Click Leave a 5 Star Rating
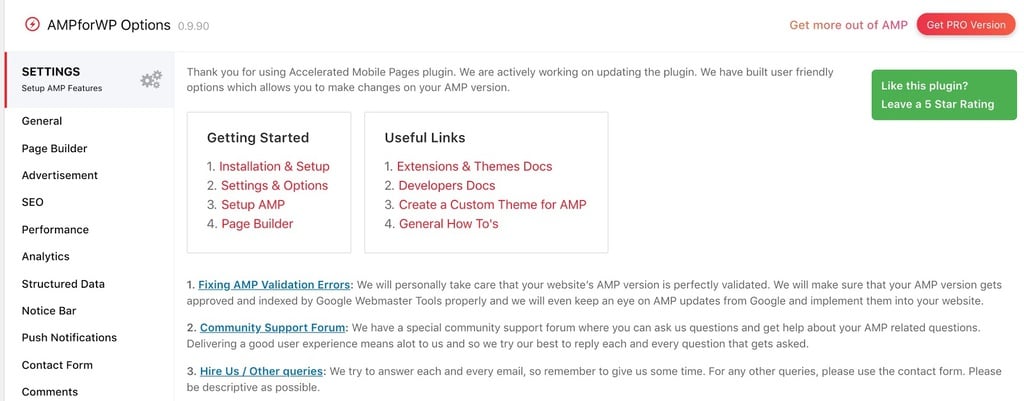 937,104
